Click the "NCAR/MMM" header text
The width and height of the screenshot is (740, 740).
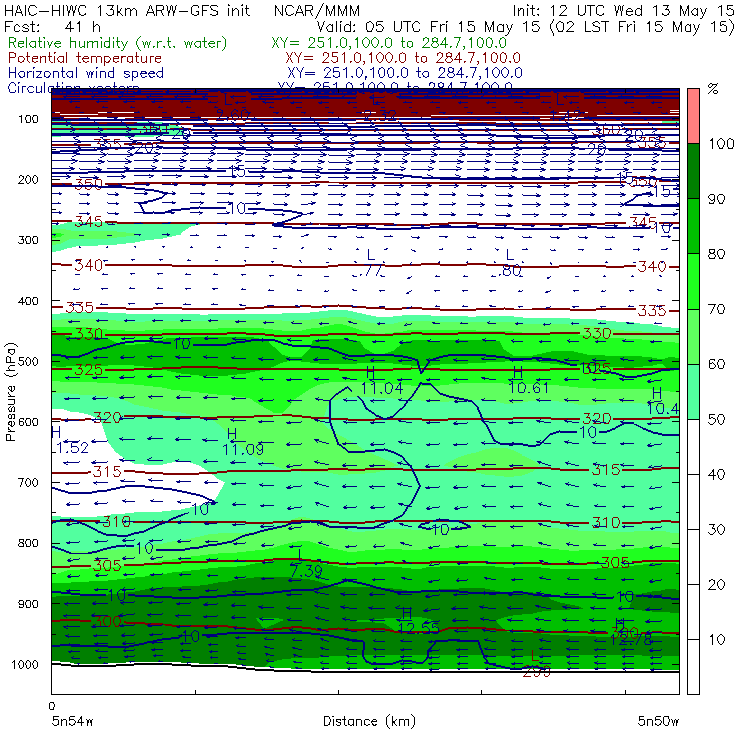317,11
